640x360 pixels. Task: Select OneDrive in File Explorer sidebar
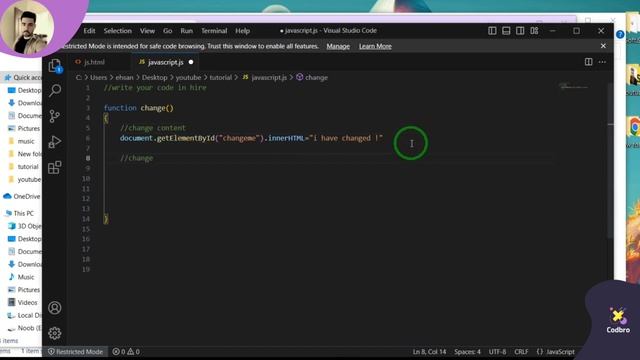(22, 196)
